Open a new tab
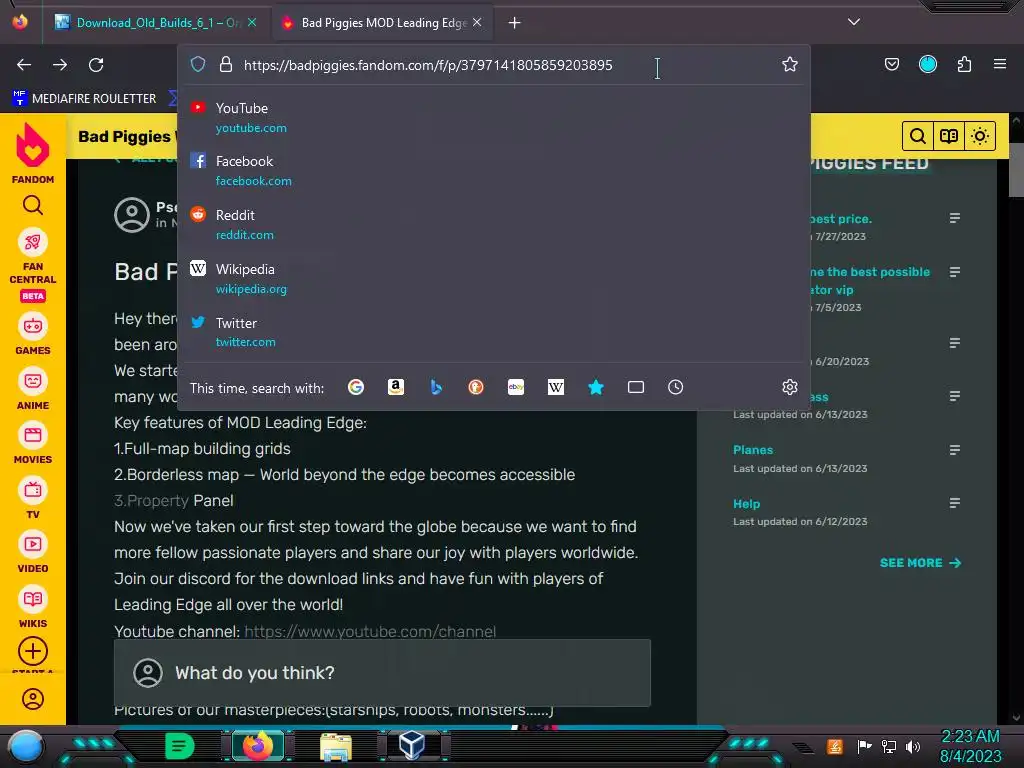The height and width of the screenshot is (768, 1024). coord(515,23)
